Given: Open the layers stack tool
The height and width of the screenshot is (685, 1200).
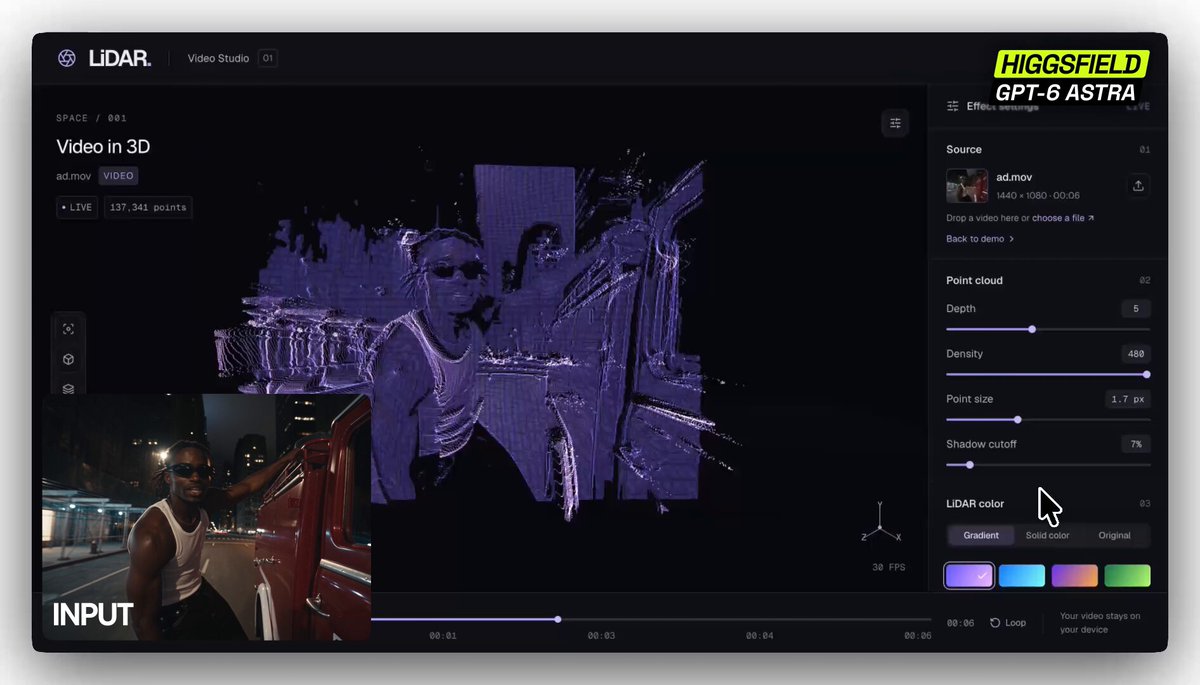Looking at the screenshot, I should click(68, 389).
